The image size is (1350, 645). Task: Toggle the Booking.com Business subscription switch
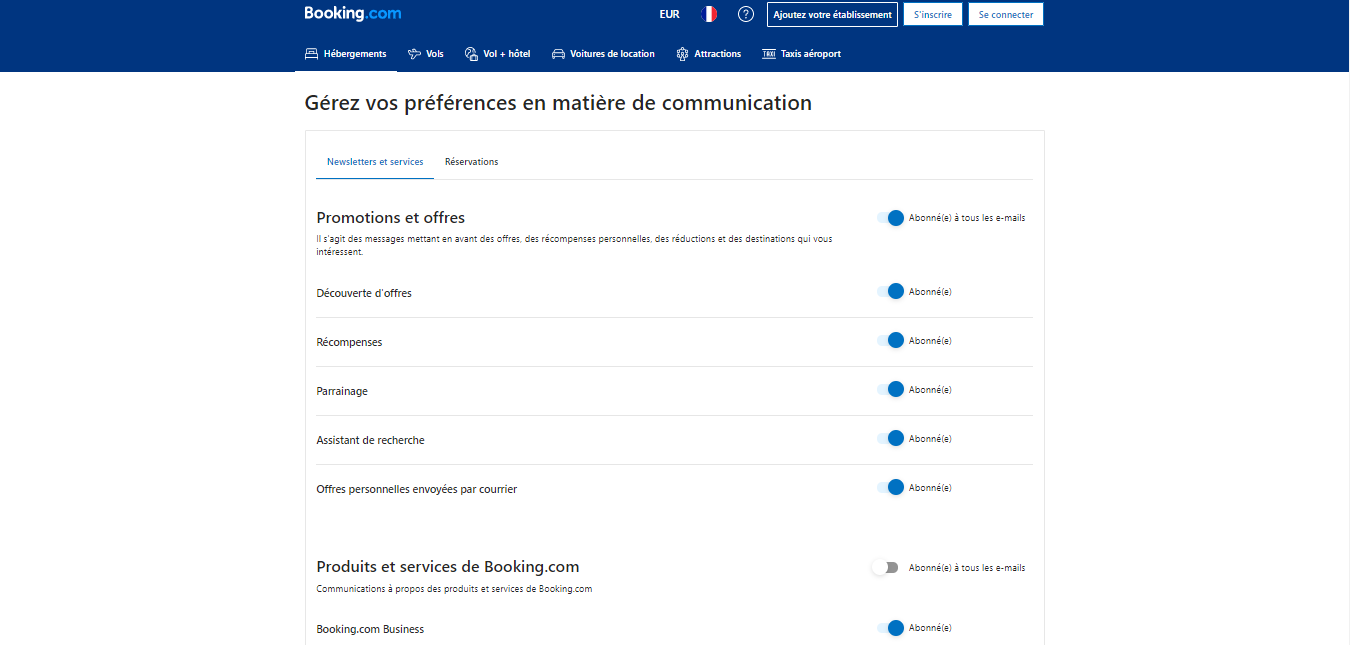[x=891, y=628]
